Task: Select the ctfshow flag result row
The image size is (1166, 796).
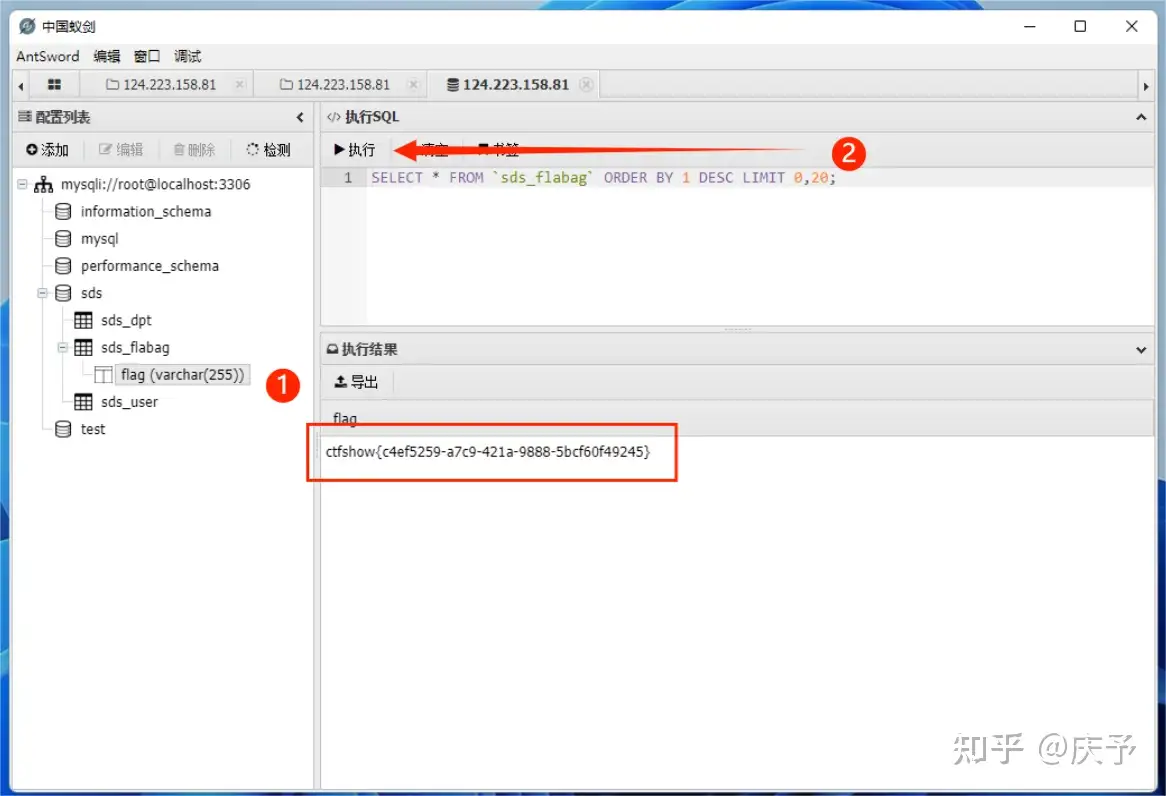Action: pos(488,452)
